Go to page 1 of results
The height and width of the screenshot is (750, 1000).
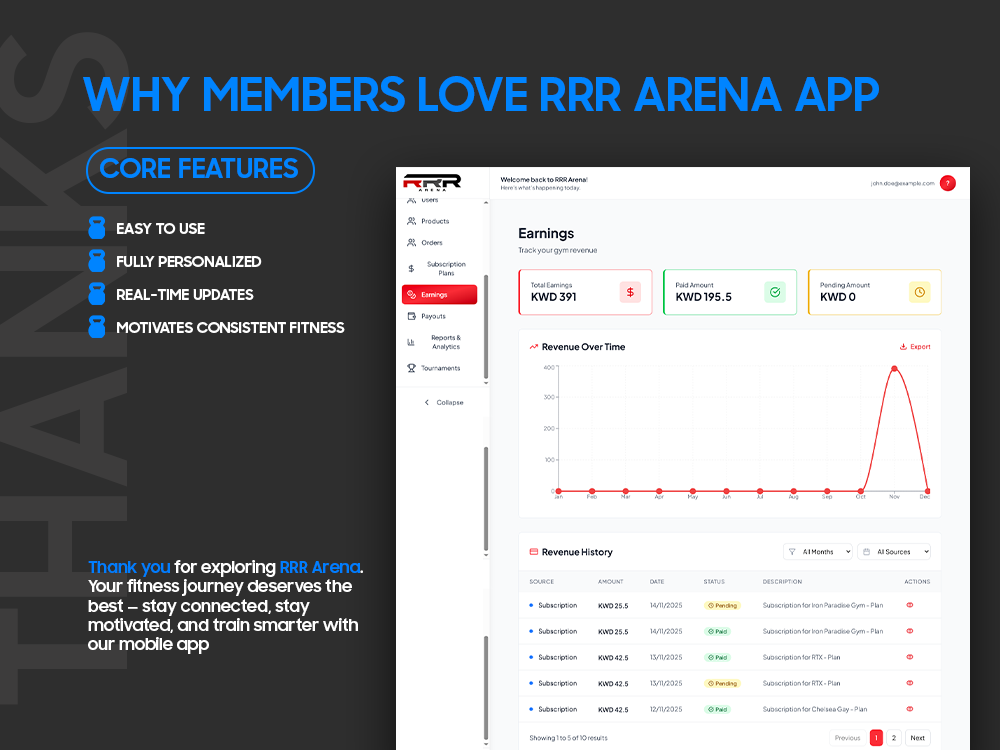pos(876,738)
